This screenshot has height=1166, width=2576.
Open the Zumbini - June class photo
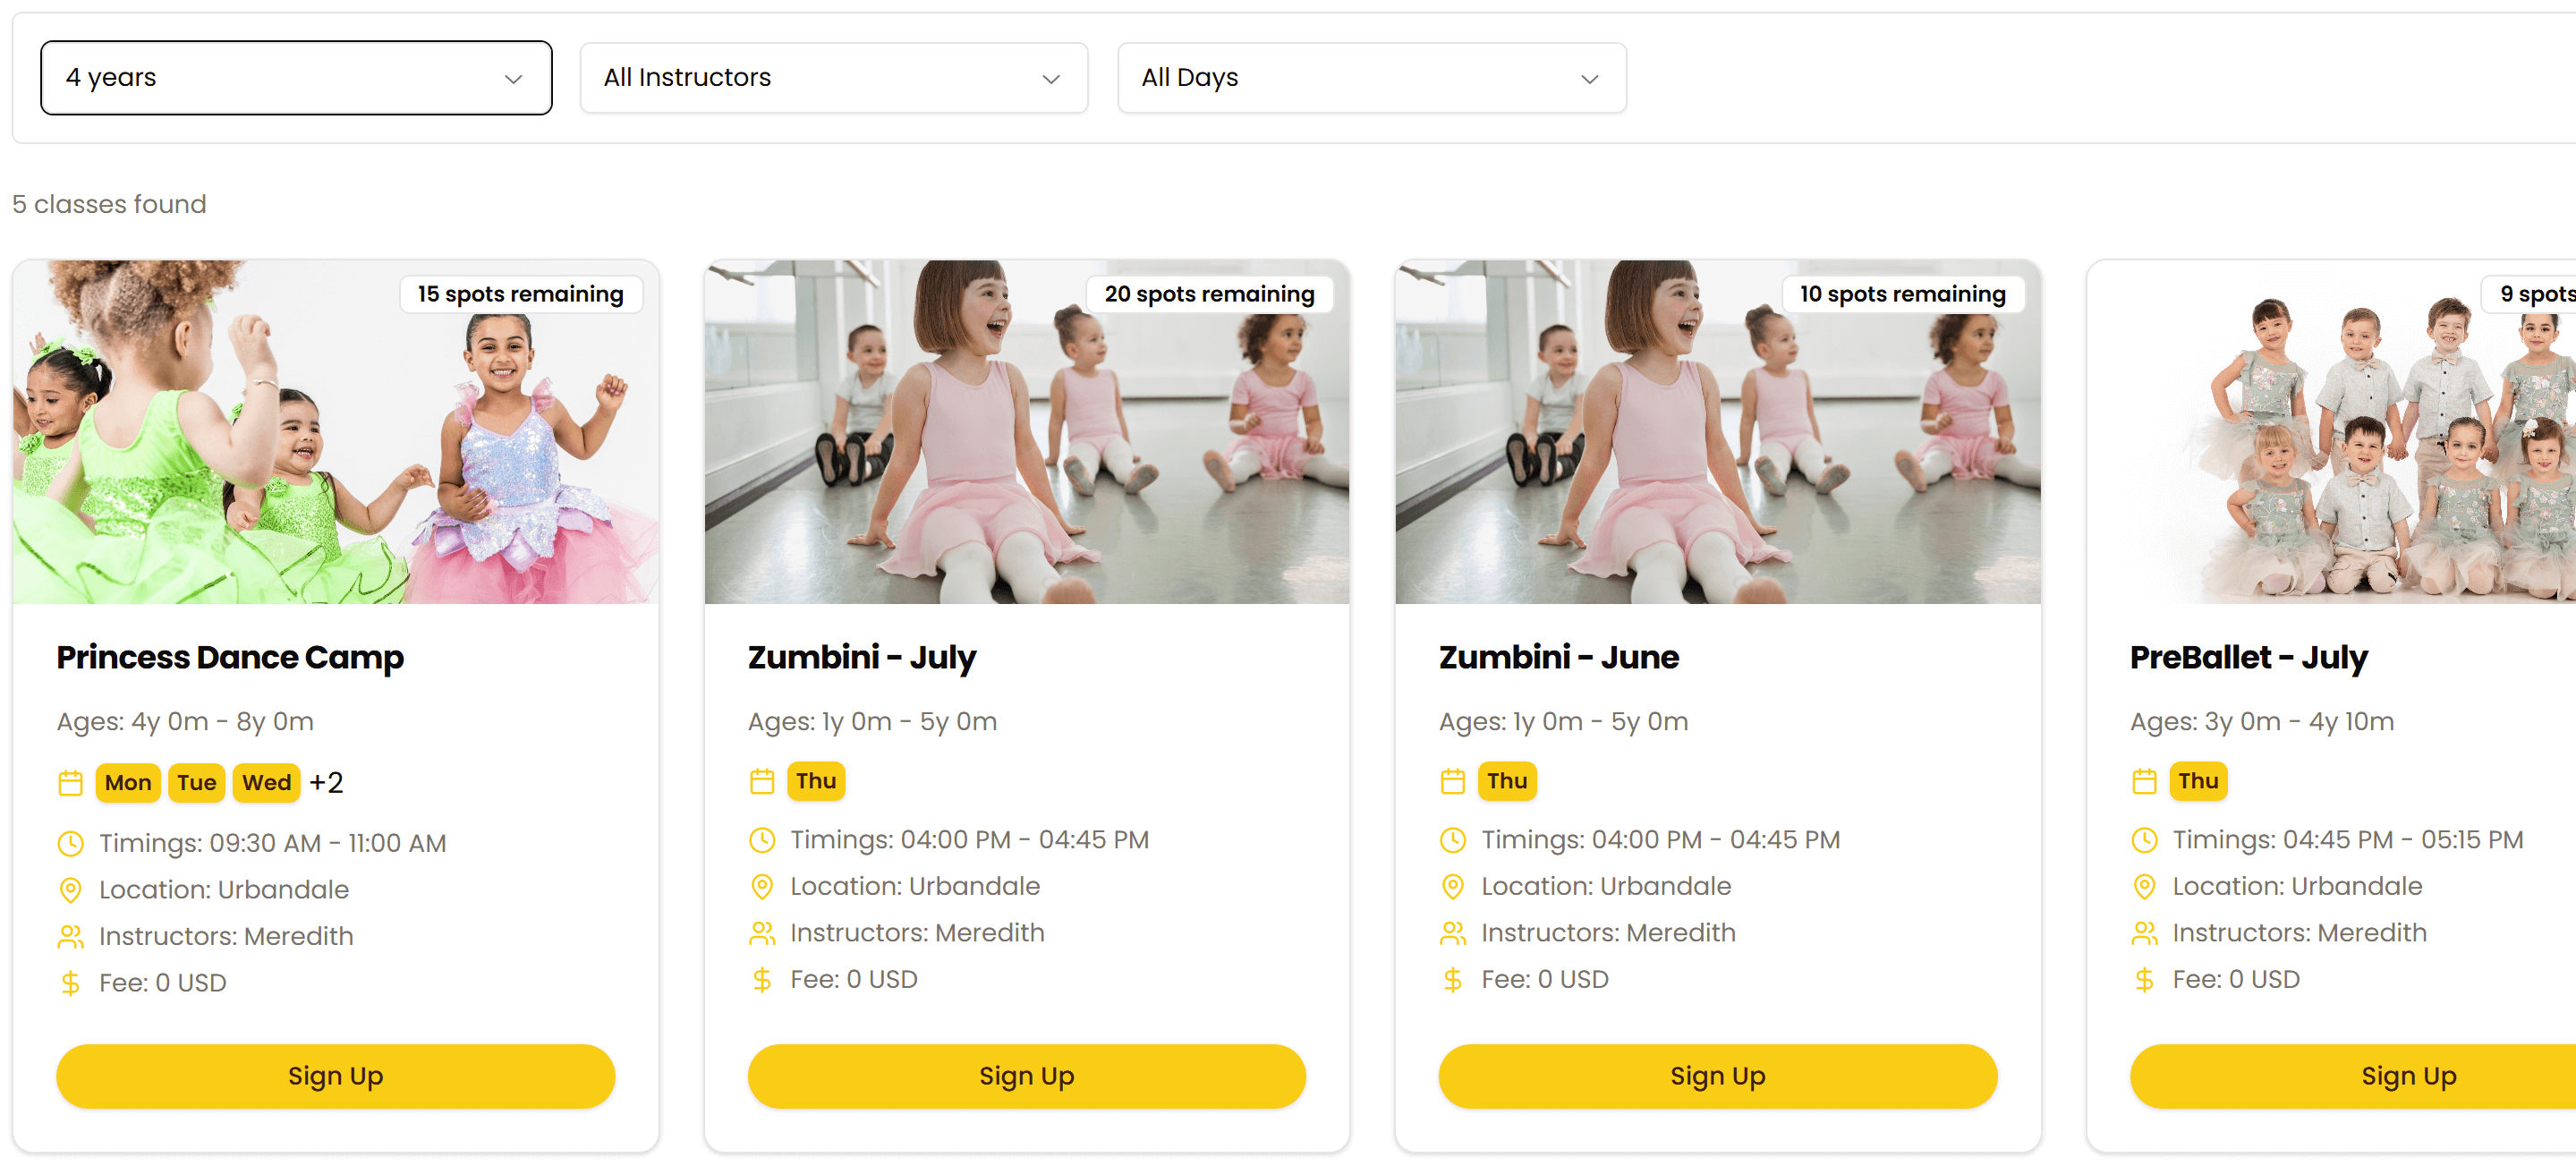1717,432
